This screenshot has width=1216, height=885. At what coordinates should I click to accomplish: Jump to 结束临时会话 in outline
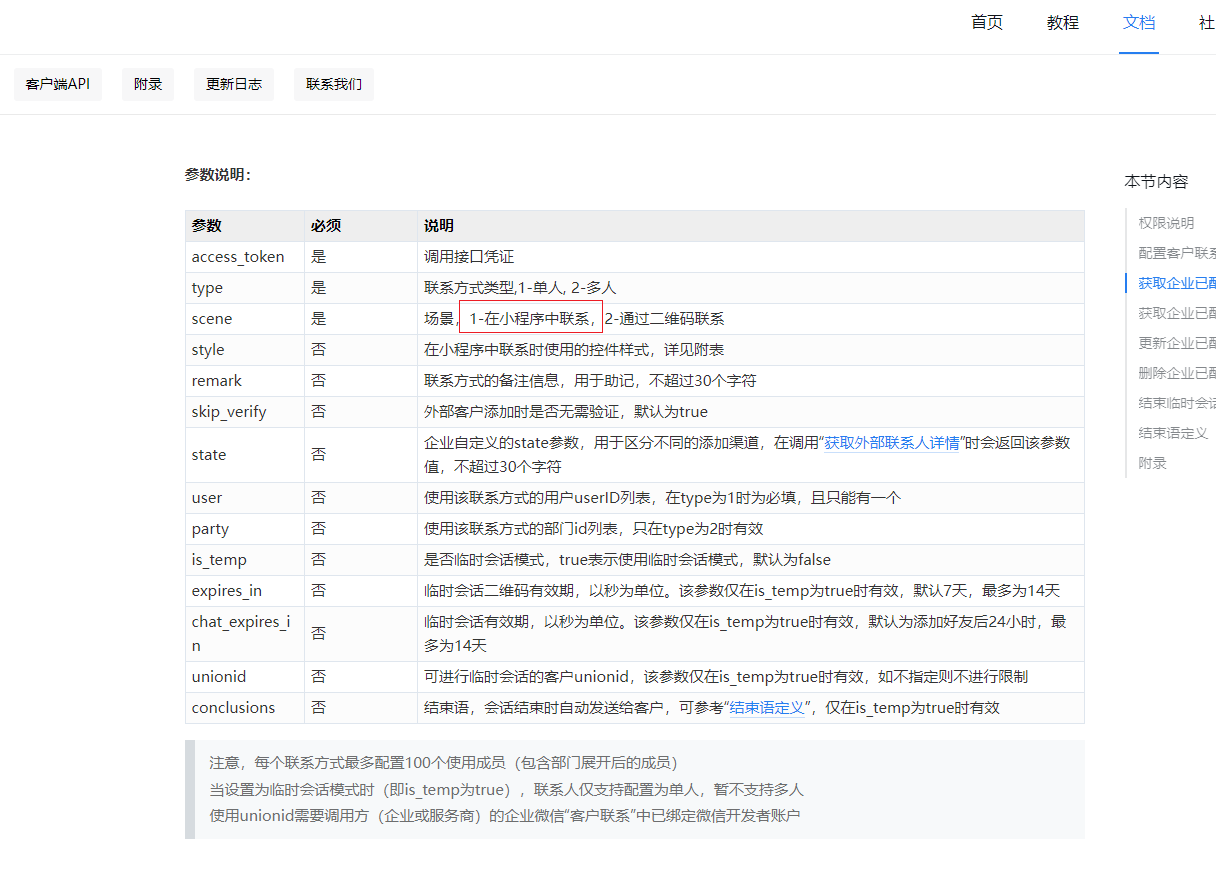(x=1177, y=403)
